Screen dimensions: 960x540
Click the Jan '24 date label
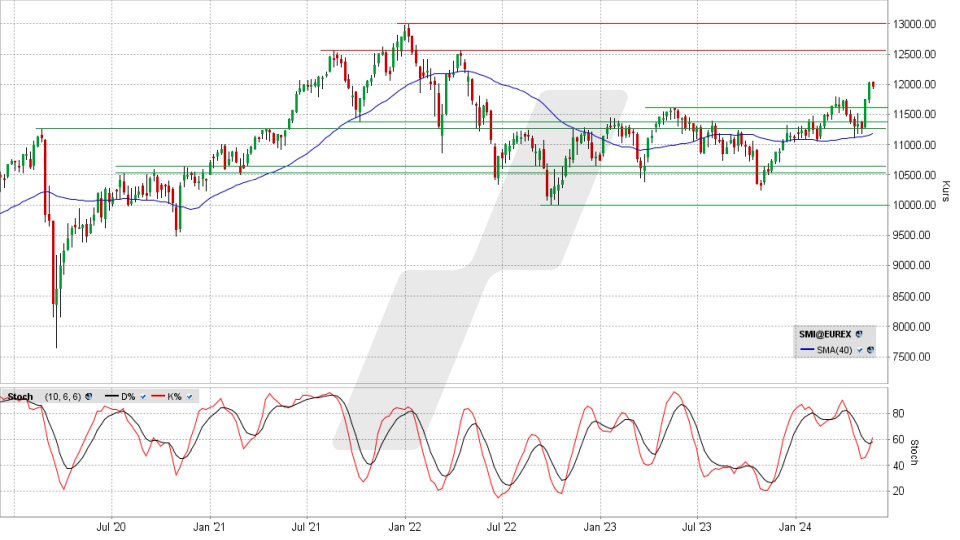pos(795,527)
